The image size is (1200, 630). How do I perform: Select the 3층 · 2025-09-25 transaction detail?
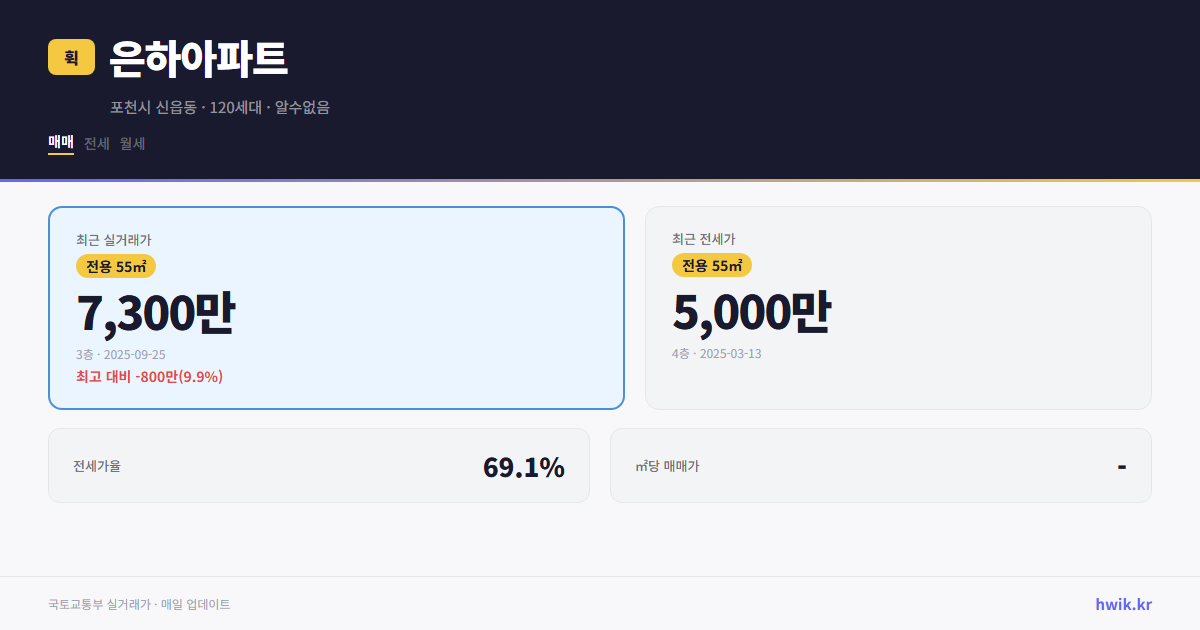[120, 354]
